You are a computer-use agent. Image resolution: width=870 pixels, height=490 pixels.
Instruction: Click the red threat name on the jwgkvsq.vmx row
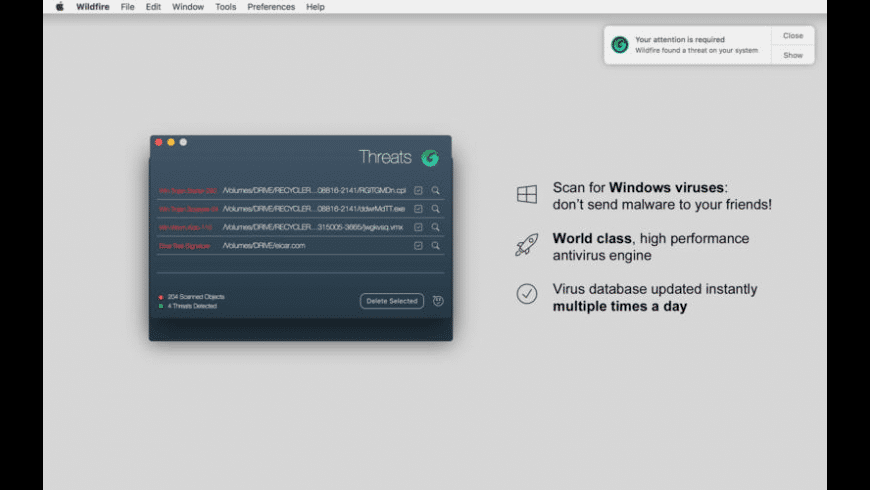pos(185,228)
